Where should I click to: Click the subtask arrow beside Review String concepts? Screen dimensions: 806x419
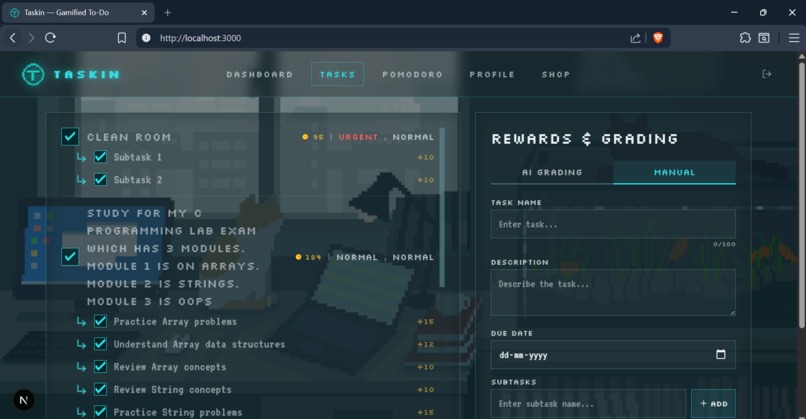81,390
